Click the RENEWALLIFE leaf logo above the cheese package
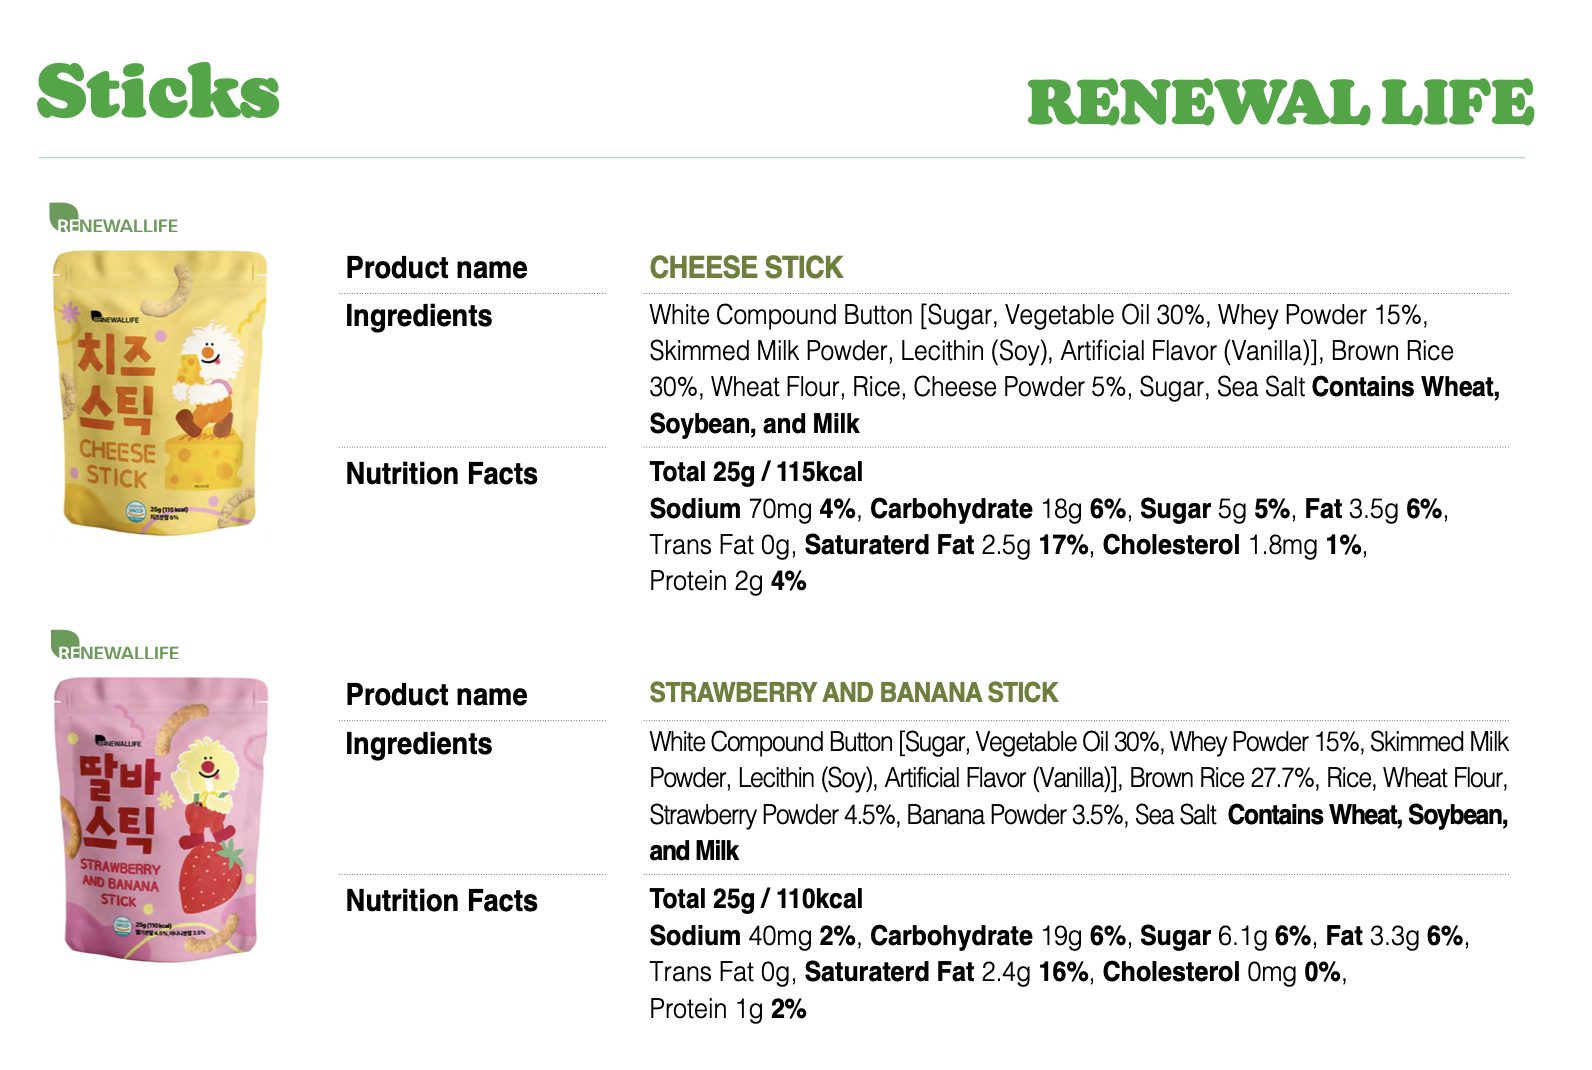1592x1070 pixels. pyautogui.click(x=113, y=219)
